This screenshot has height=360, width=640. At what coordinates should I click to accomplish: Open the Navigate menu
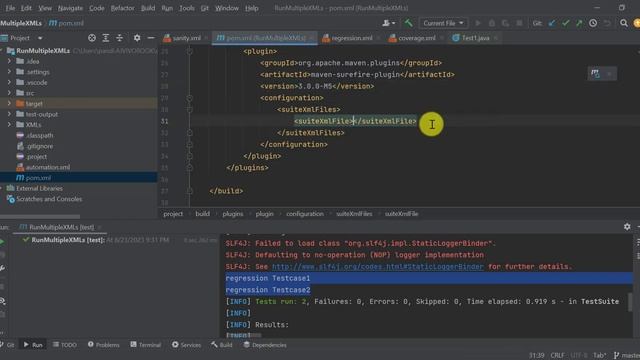tap(70, 8)
